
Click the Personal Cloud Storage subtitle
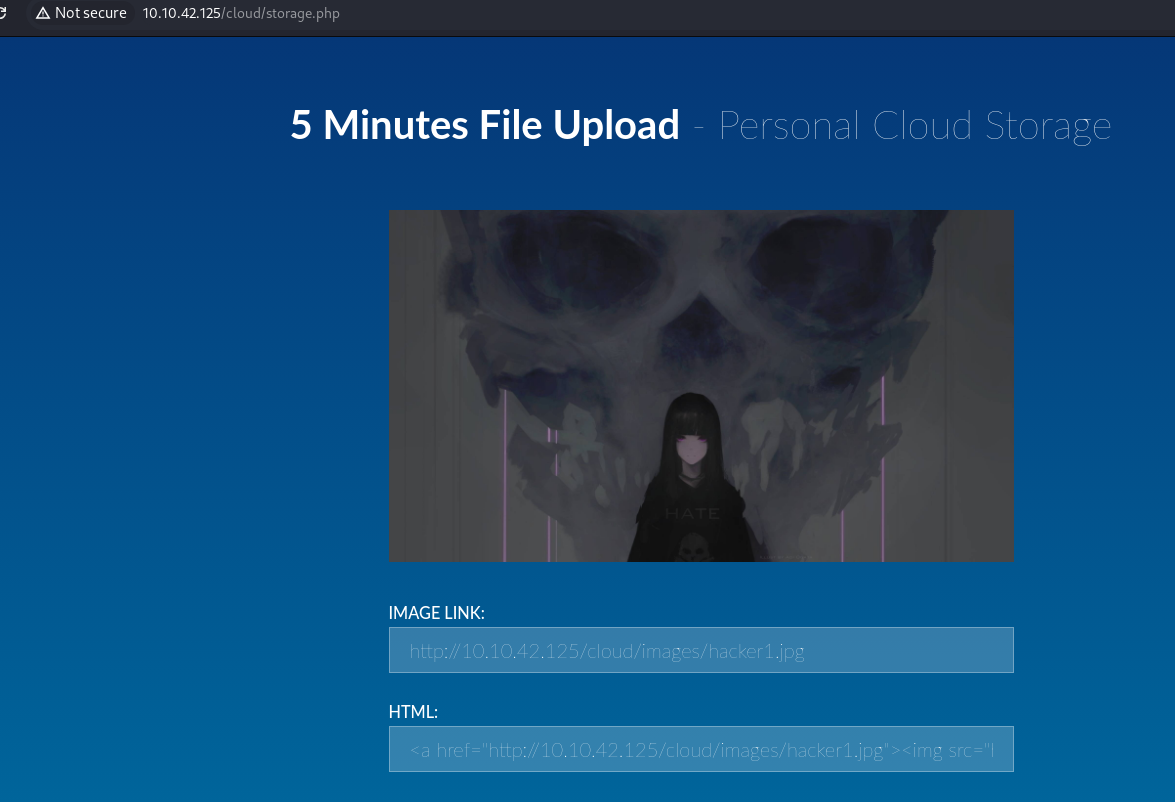(914, 126)
